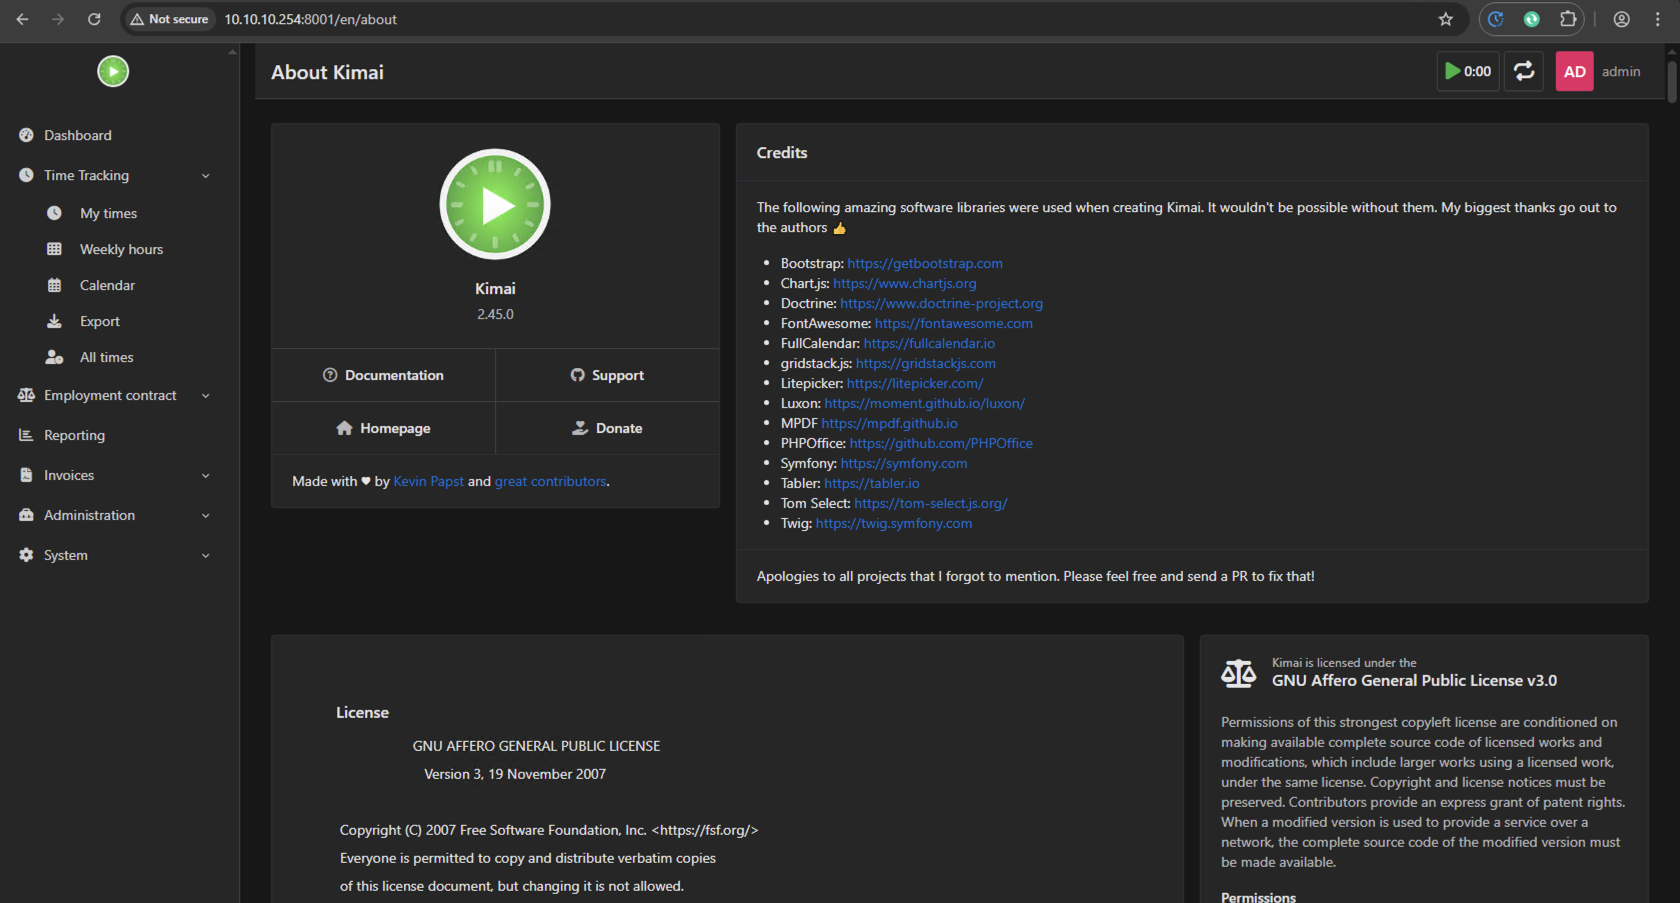Open the AD user avatar
The height and width of the screenshot is (903, 1680).
tap(1574, 71)
